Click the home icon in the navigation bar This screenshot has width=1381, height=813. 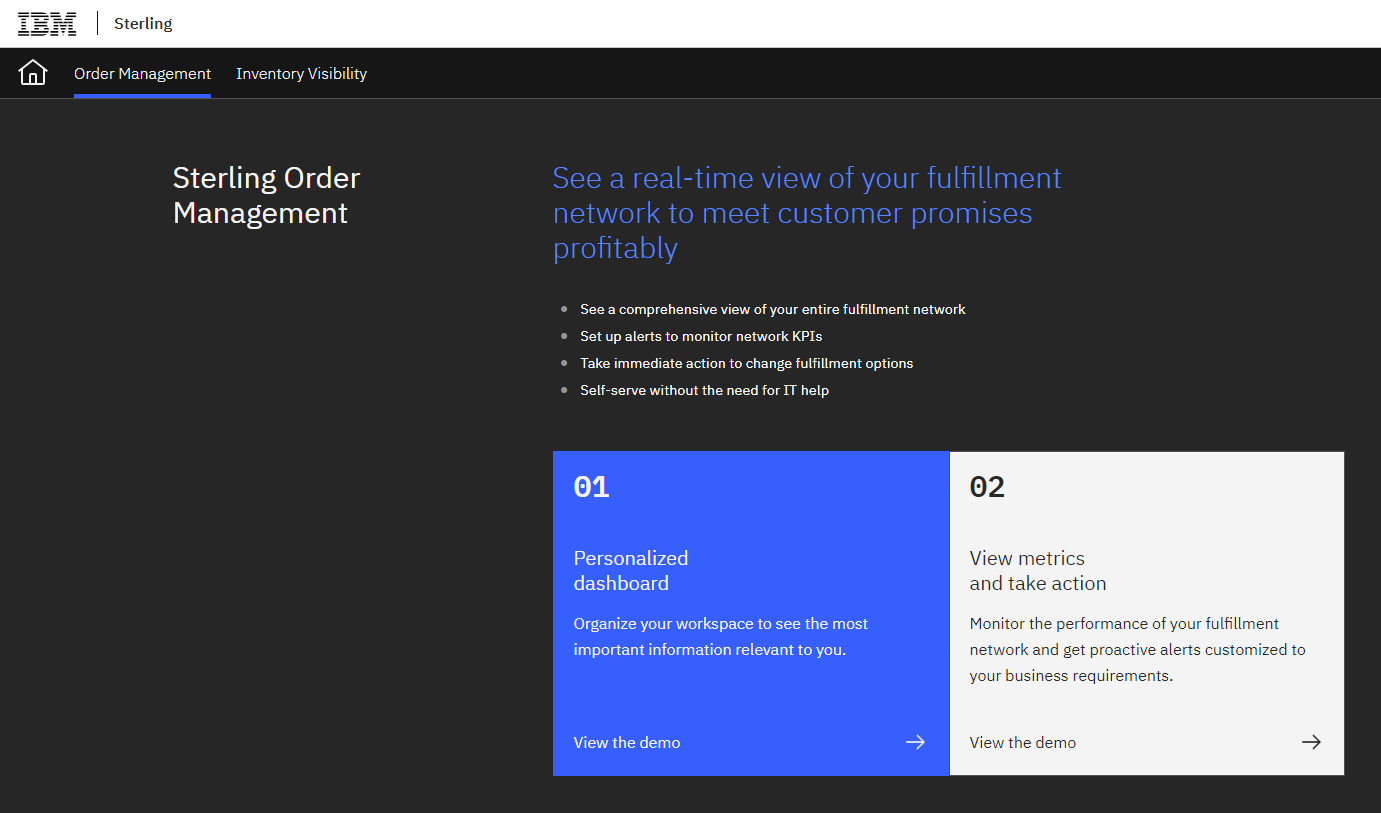click(33, 72)
